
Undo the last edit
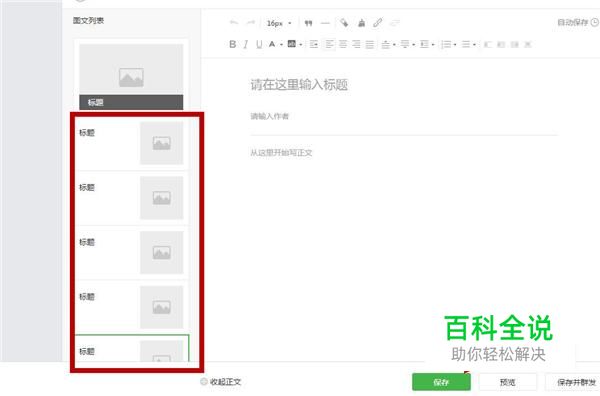pos(234,23)
